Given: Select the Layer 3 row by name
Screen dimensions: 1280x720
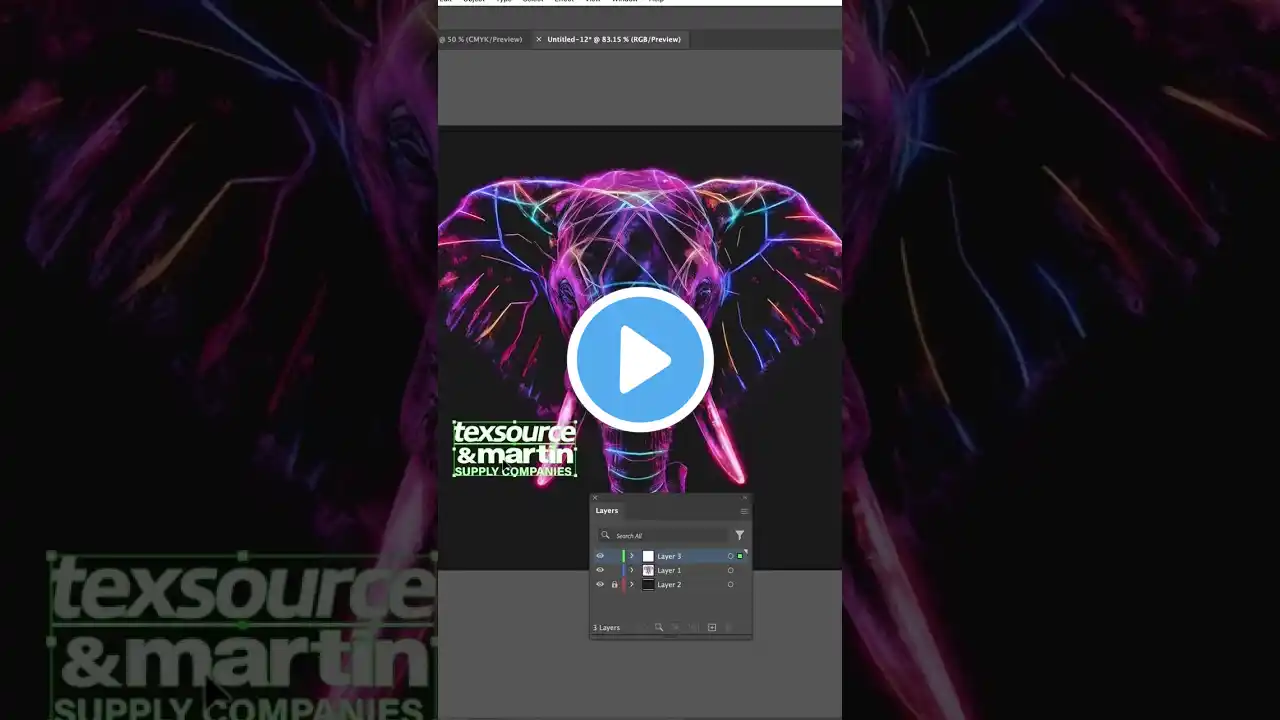Looking at the screenshot, I should (x=669, y=556).
